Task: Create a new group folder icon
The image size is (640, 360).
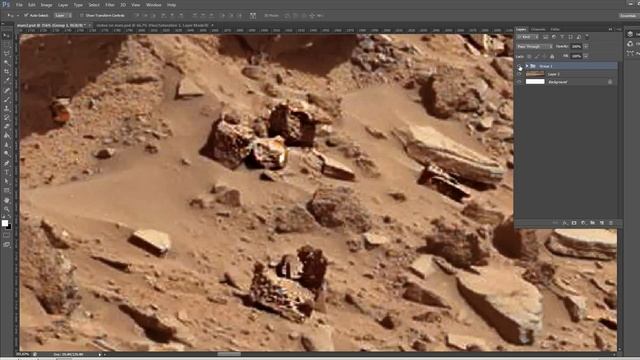Action: (592, 223)
